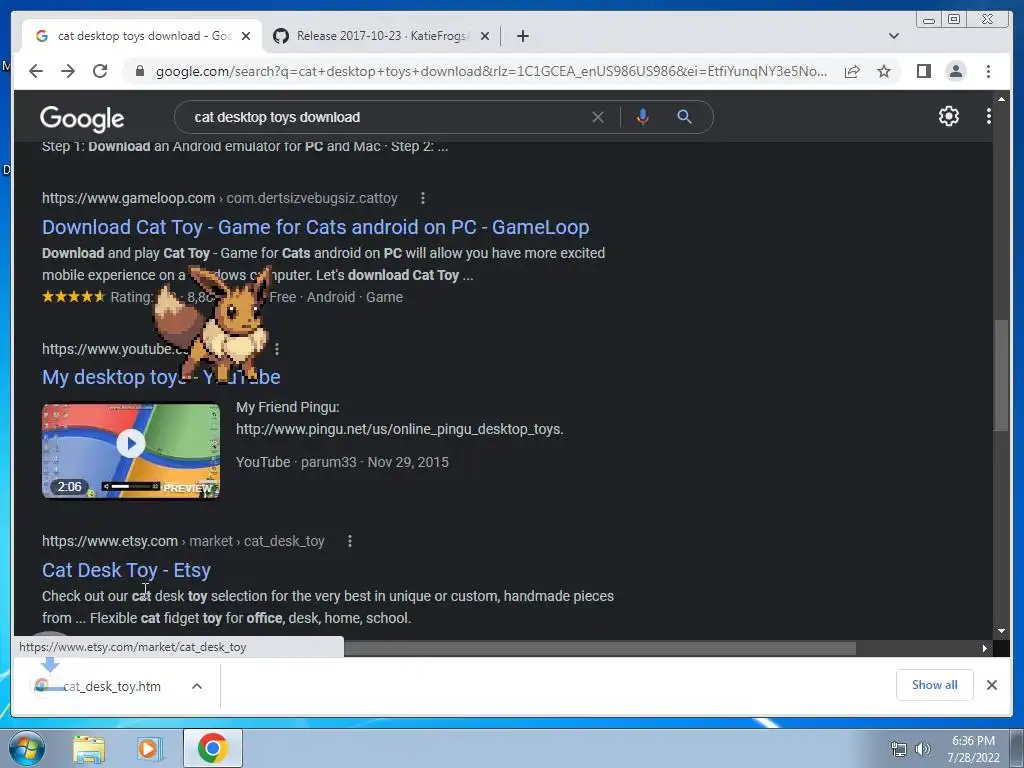
Task: Click the Eevee desktop pet sprite
Action: point(214,325)
